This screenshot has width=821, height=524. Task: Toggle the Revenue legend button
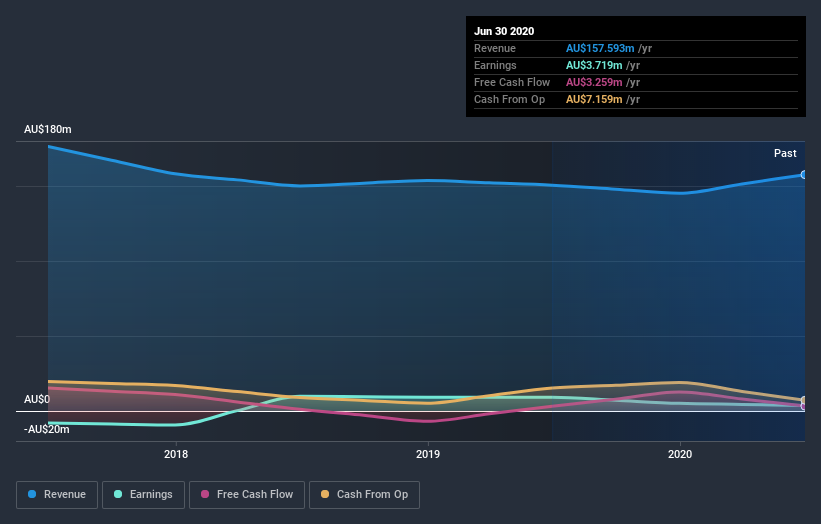pos(57,495)
